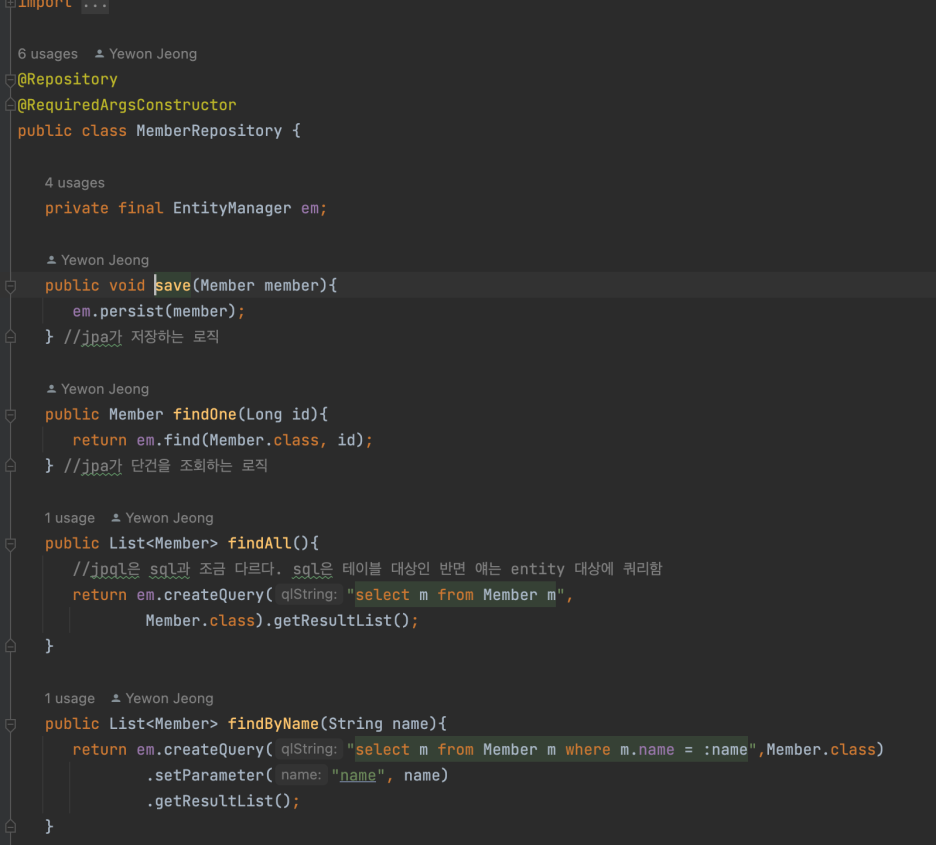
Task: Click the 'em;' field name in declaration
Action: point(314,208)
